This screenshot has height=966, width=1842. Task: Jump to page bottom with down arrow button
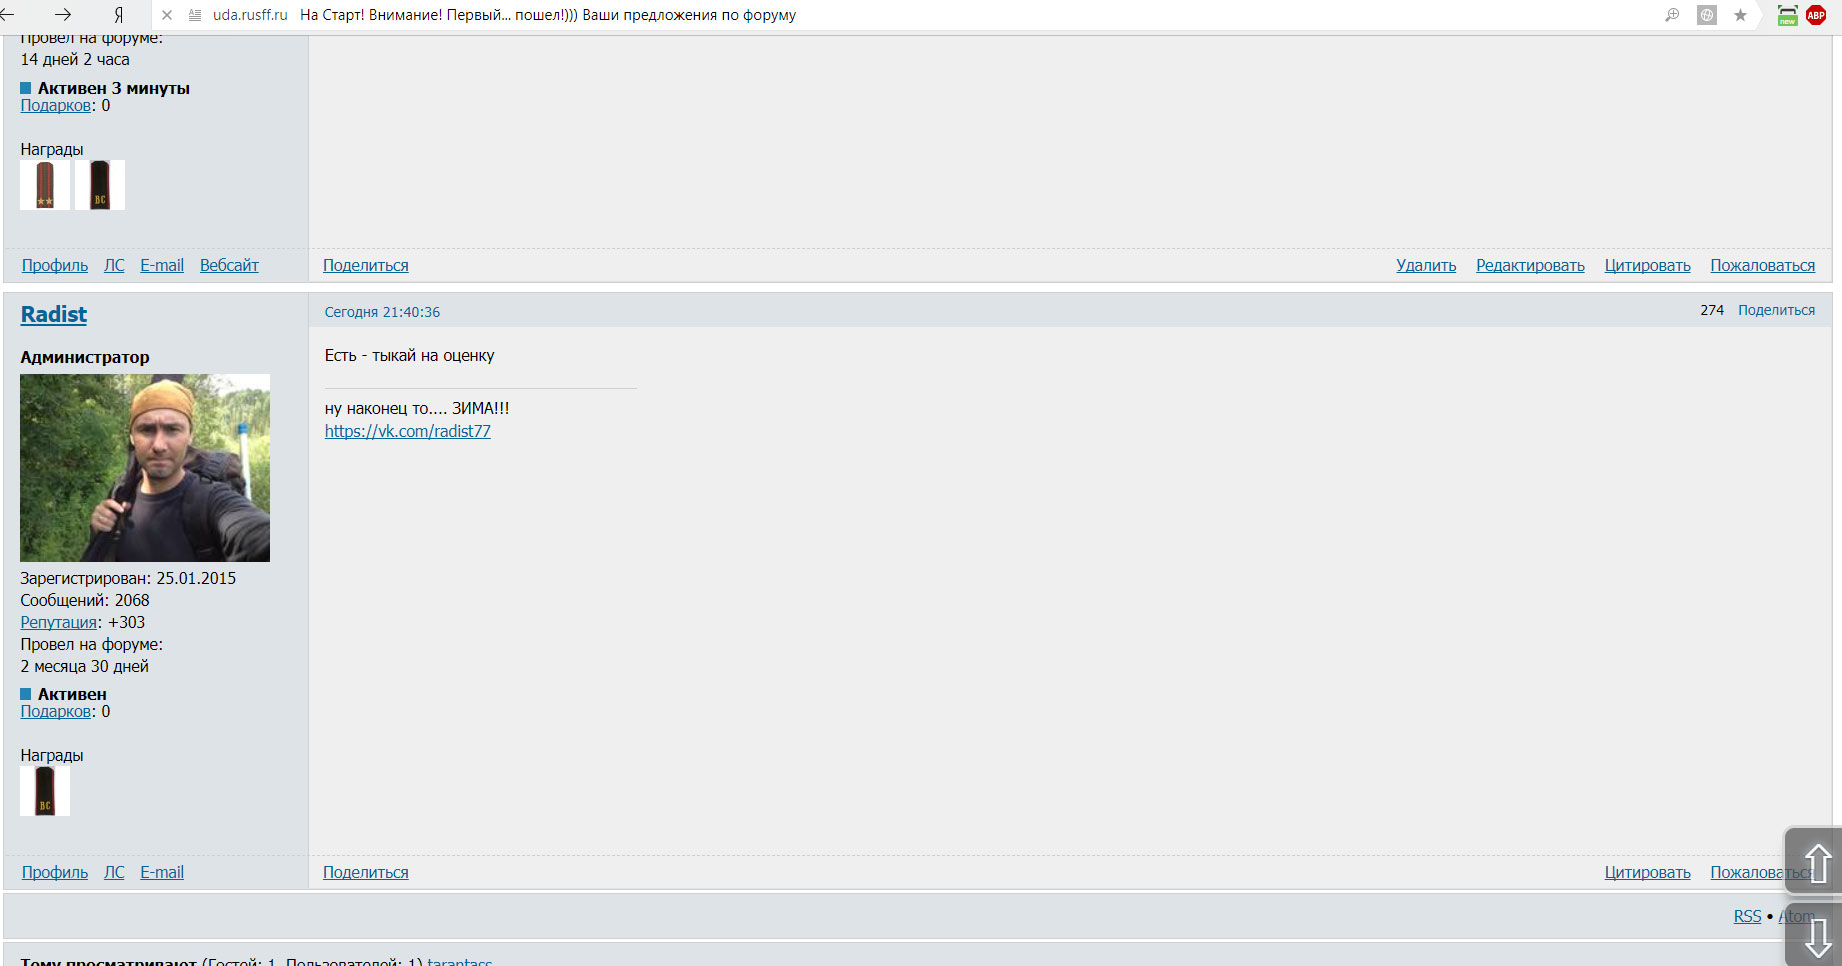1816,937
